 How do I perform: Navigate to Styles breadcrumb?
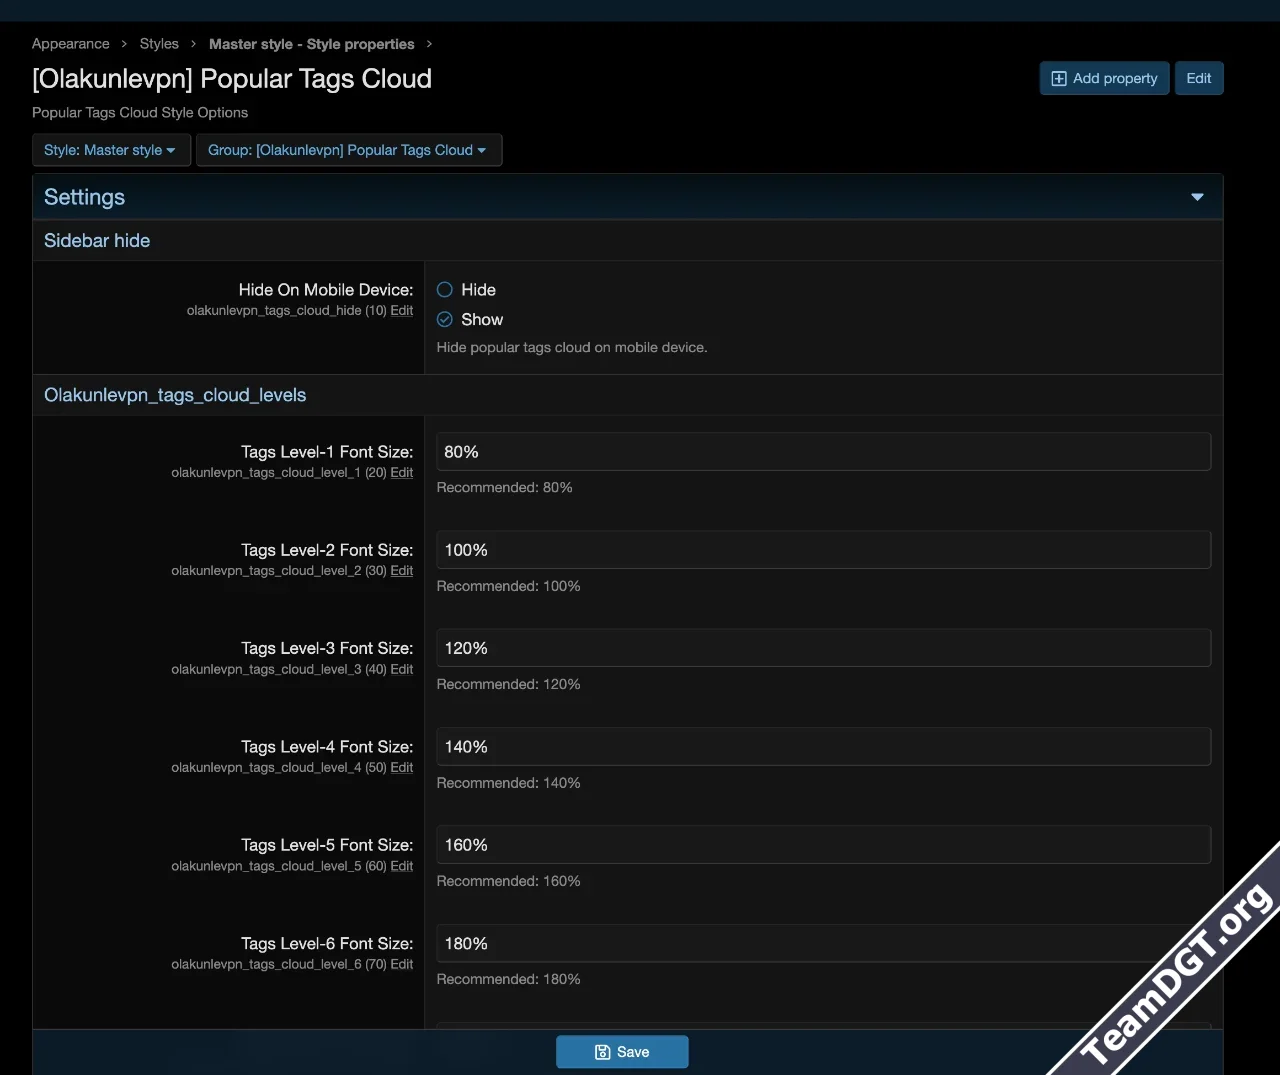coord(159,44)
